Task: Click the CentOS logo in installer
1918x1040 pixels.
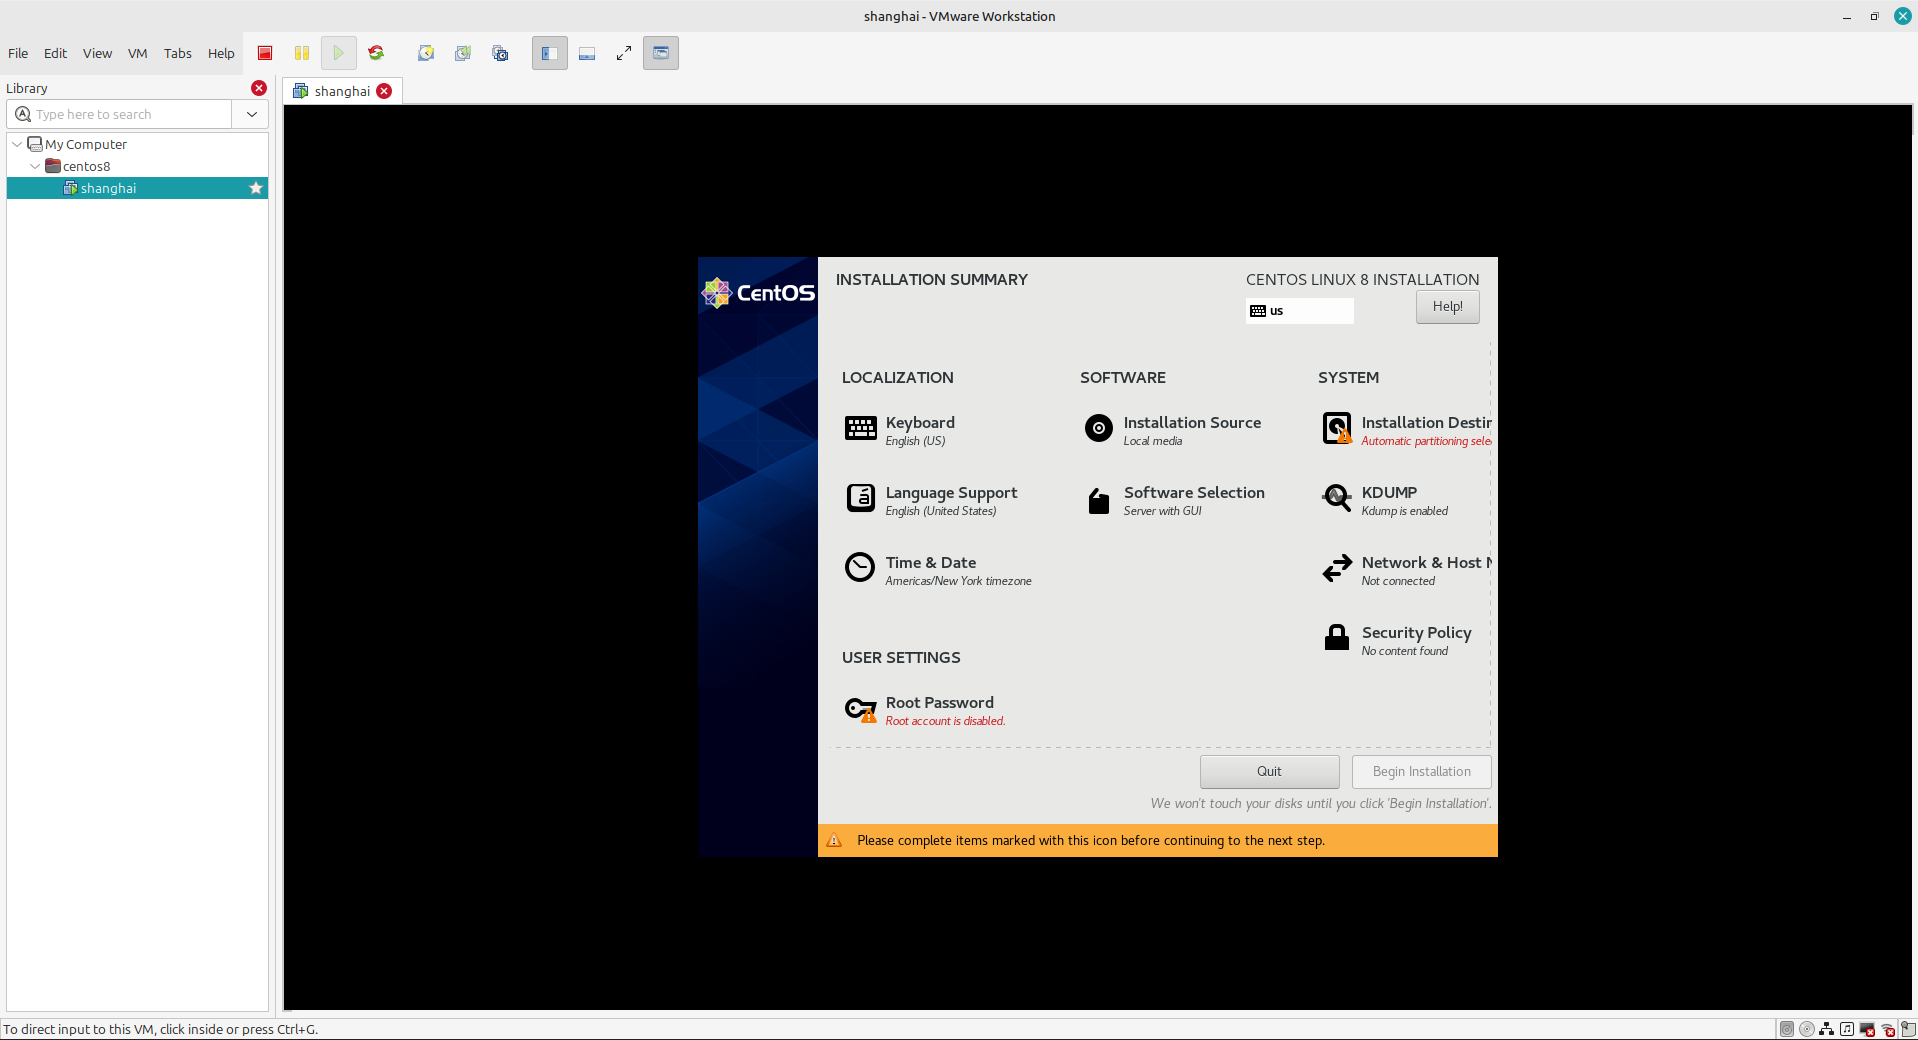Action: tap(758, 292)
